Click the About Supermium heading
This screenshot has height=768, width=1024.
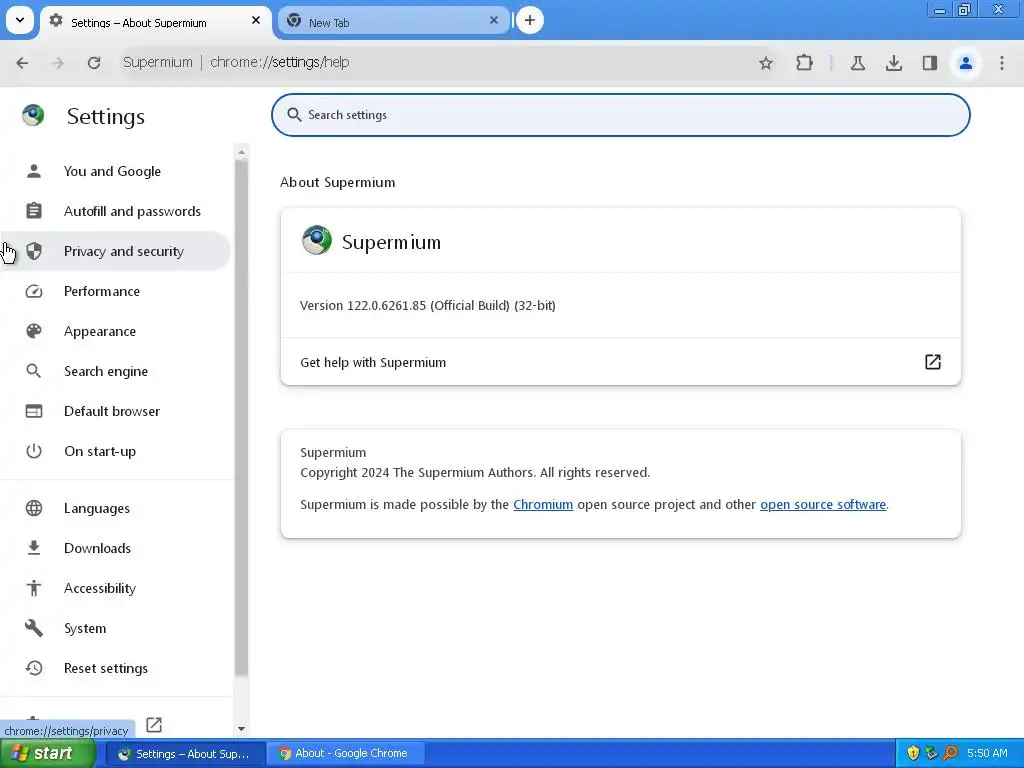338,182
